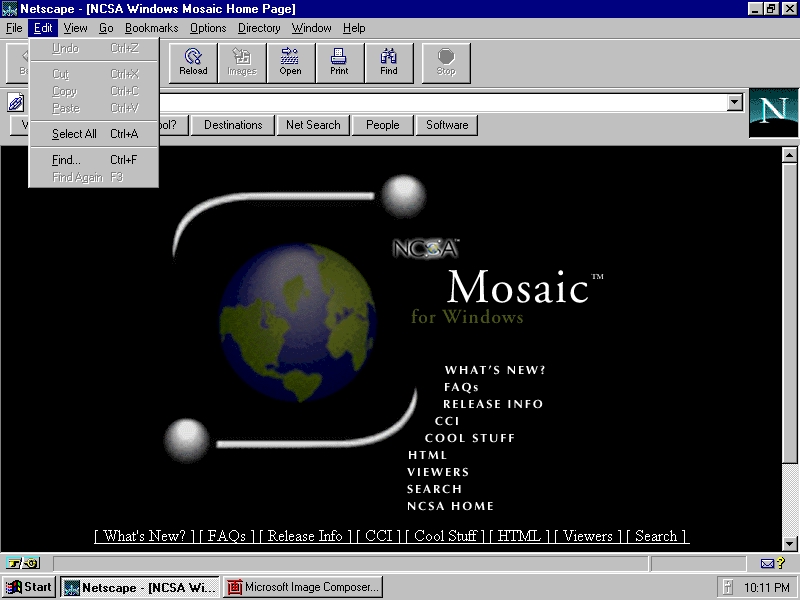Click the Destinations directory button
Screen dimensions: 800x600
(x=233, y=125)
